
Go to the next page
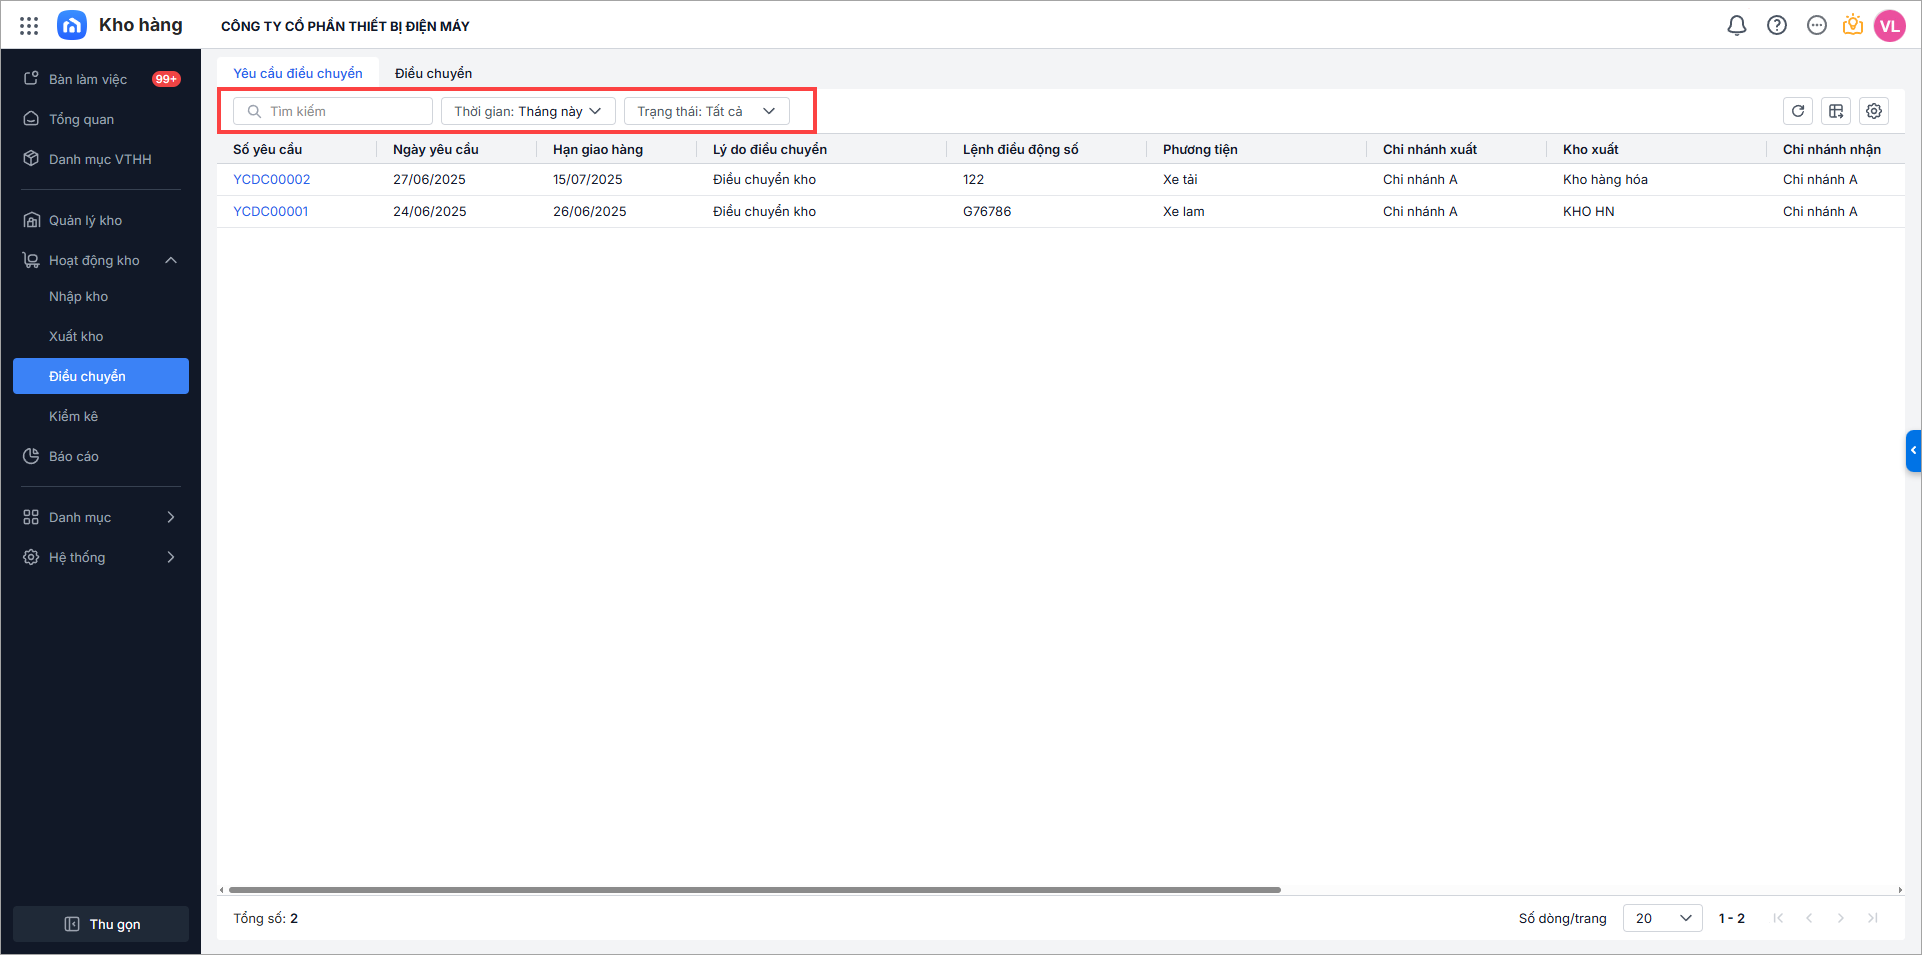(x=1841, y=918)
